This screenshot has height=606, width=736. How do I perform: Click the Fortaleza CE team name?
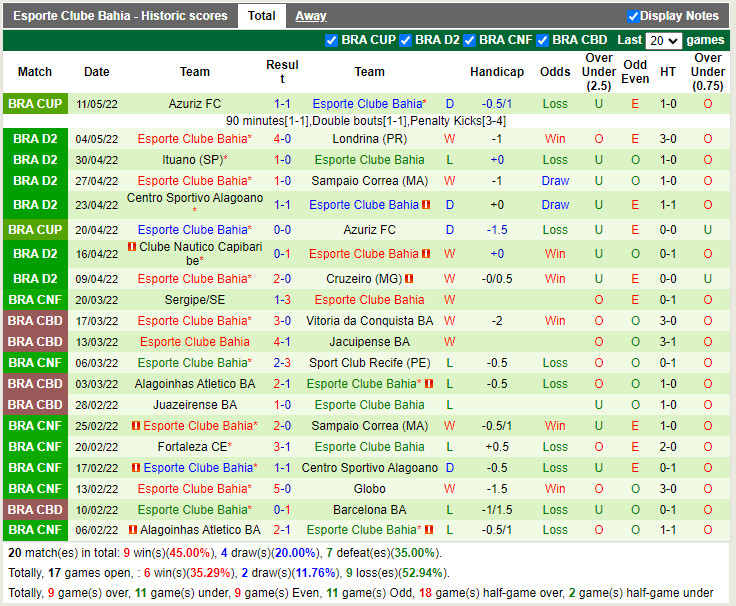coord(192,447)
